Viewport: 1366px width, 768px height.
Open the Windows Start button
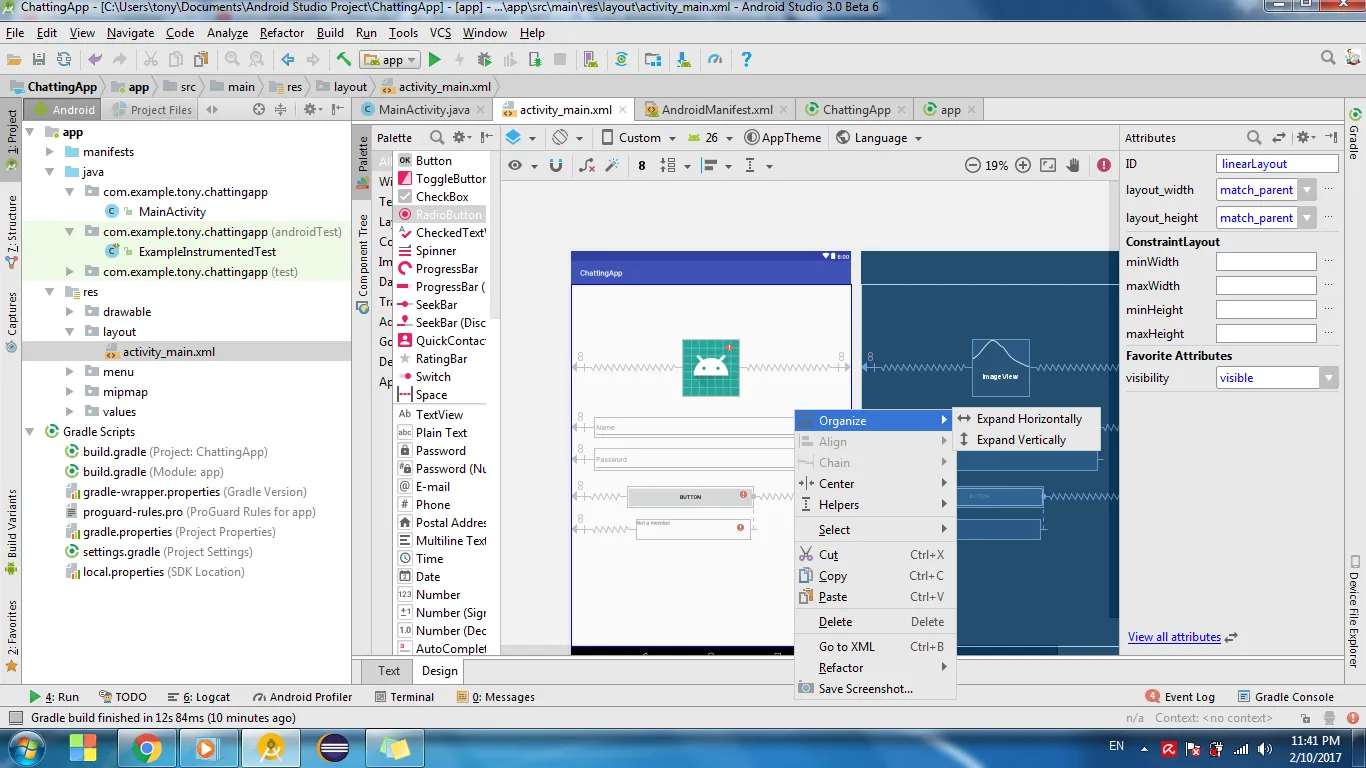pyautogui.click(x=27, y=748)
